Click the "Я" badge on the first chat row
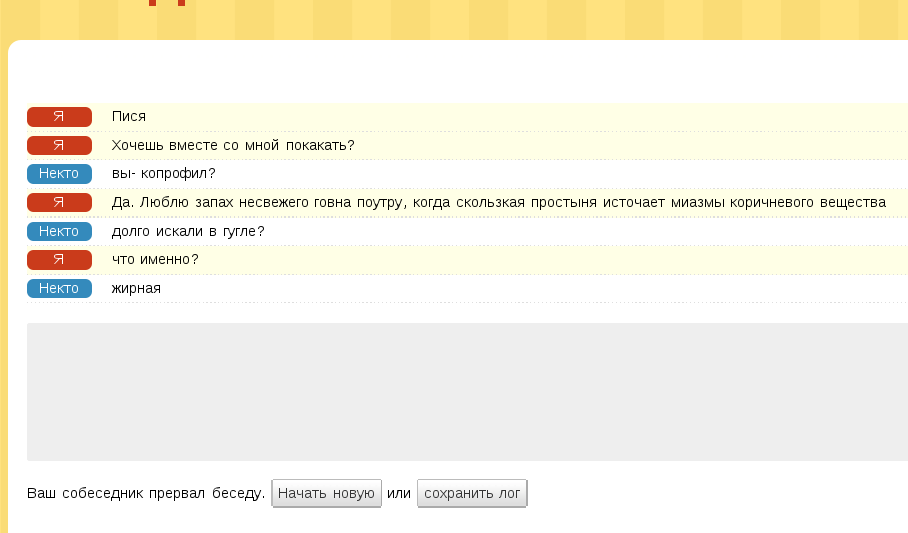Viewport: 908px width, 533px height. [59, 116]
